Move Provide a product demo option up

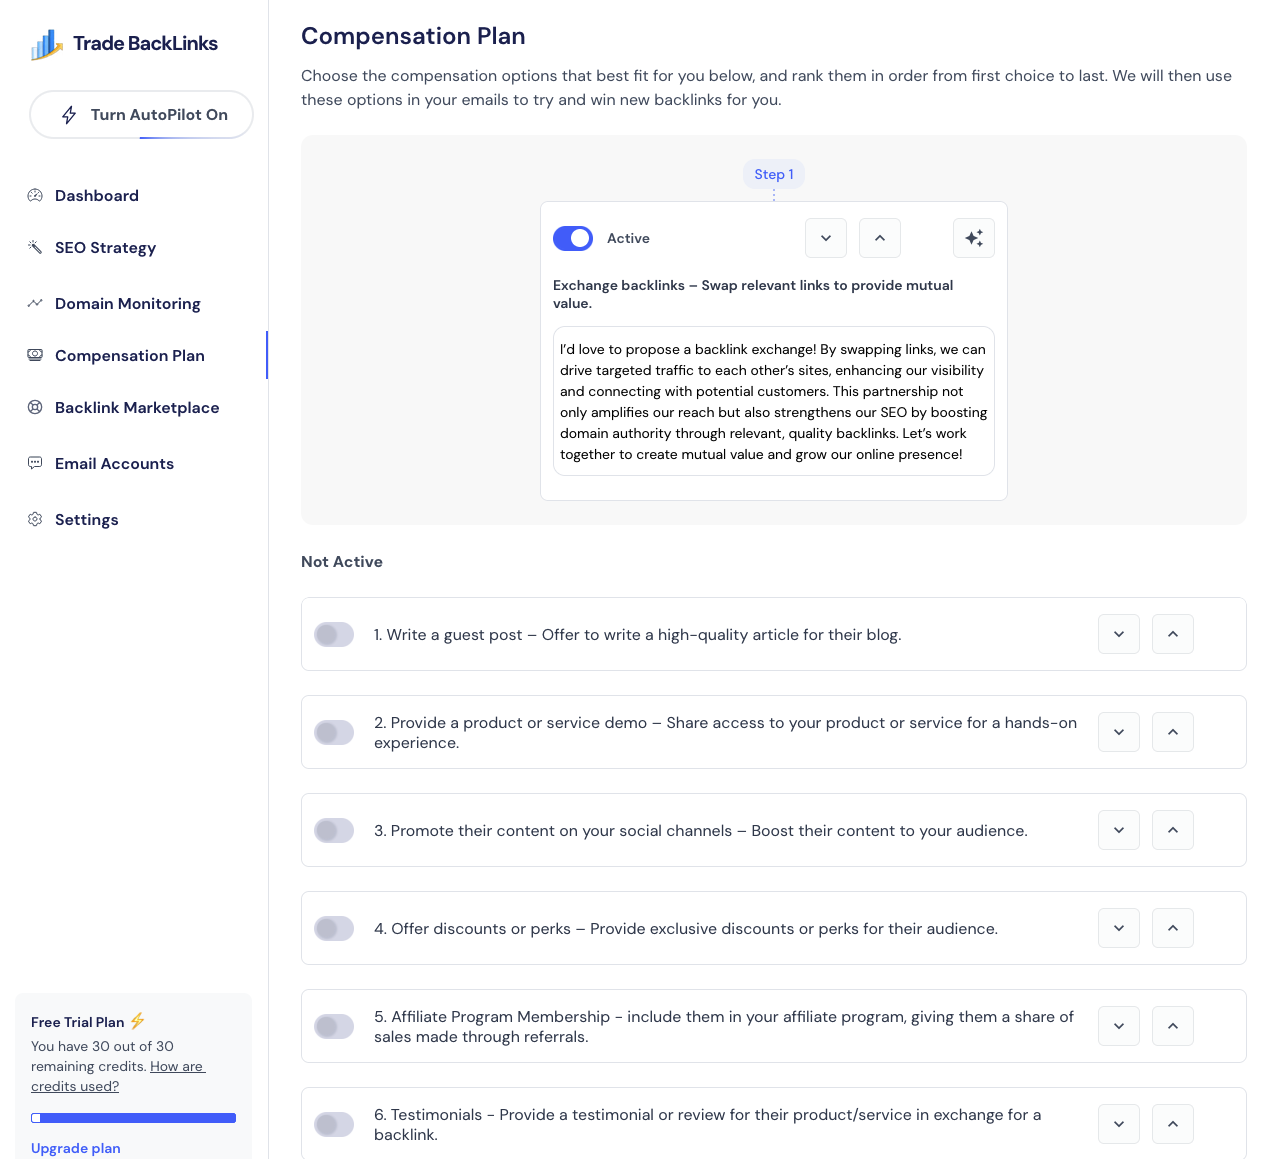(1173, 732)
